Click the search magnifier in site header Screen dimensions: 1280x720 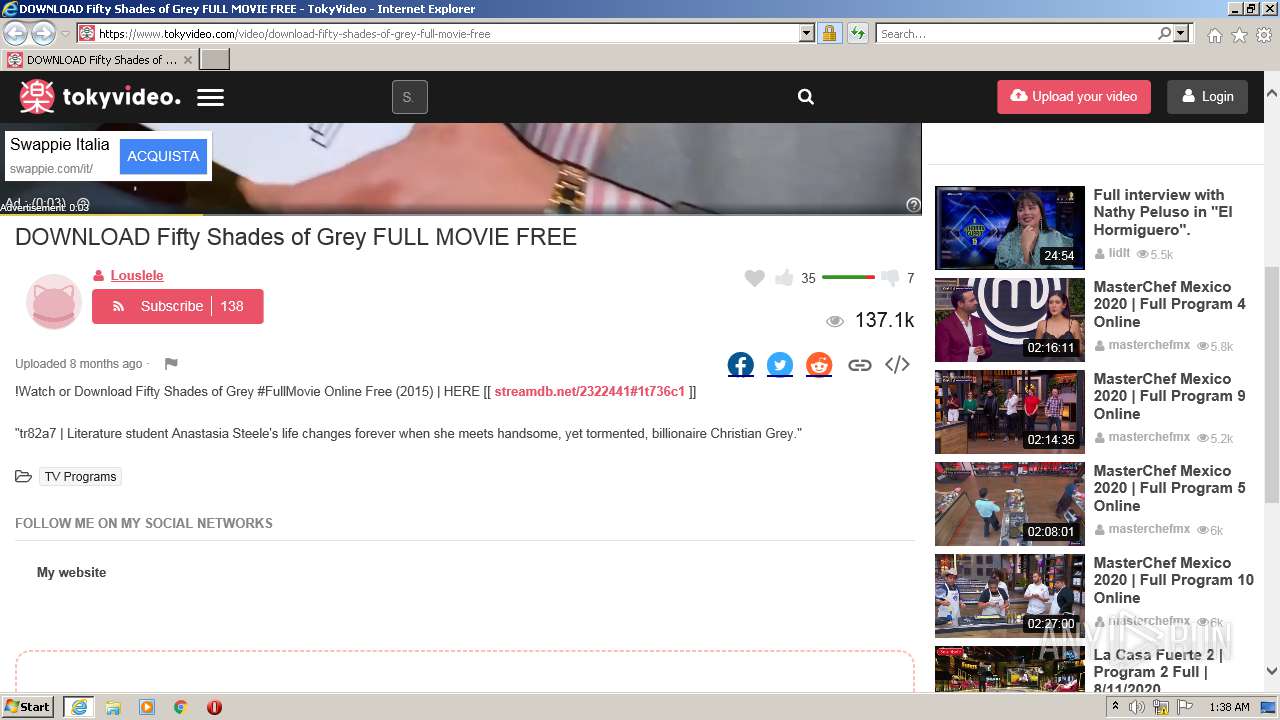806,97
